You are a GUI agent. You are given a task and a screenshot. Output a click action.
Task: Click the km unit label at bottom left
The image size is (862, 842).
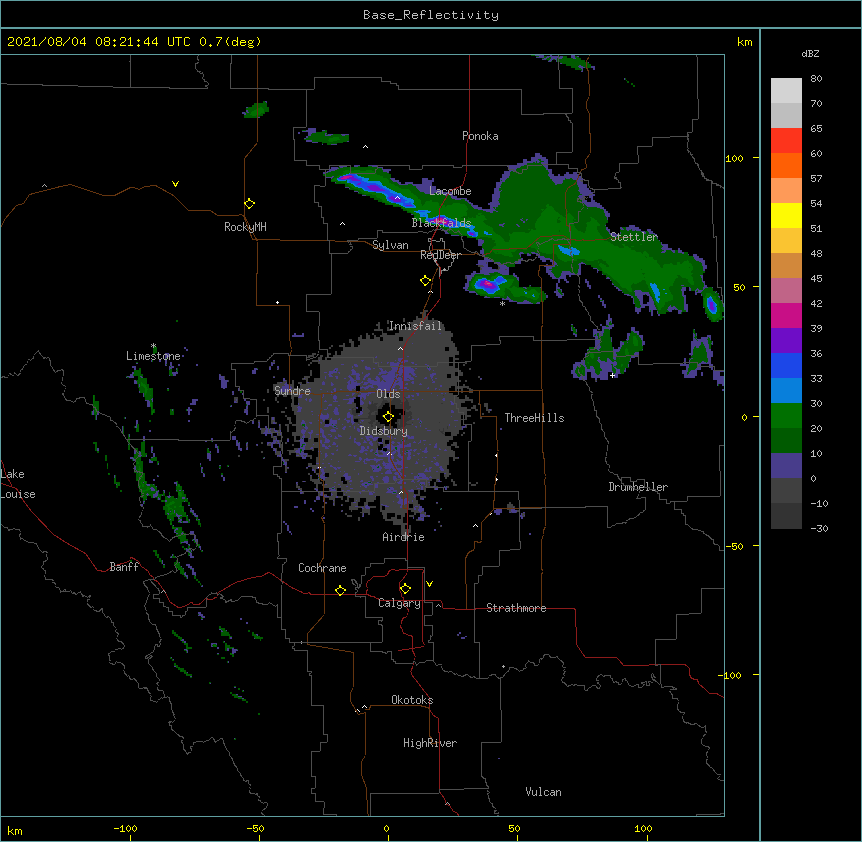click(x=15, y=830)
